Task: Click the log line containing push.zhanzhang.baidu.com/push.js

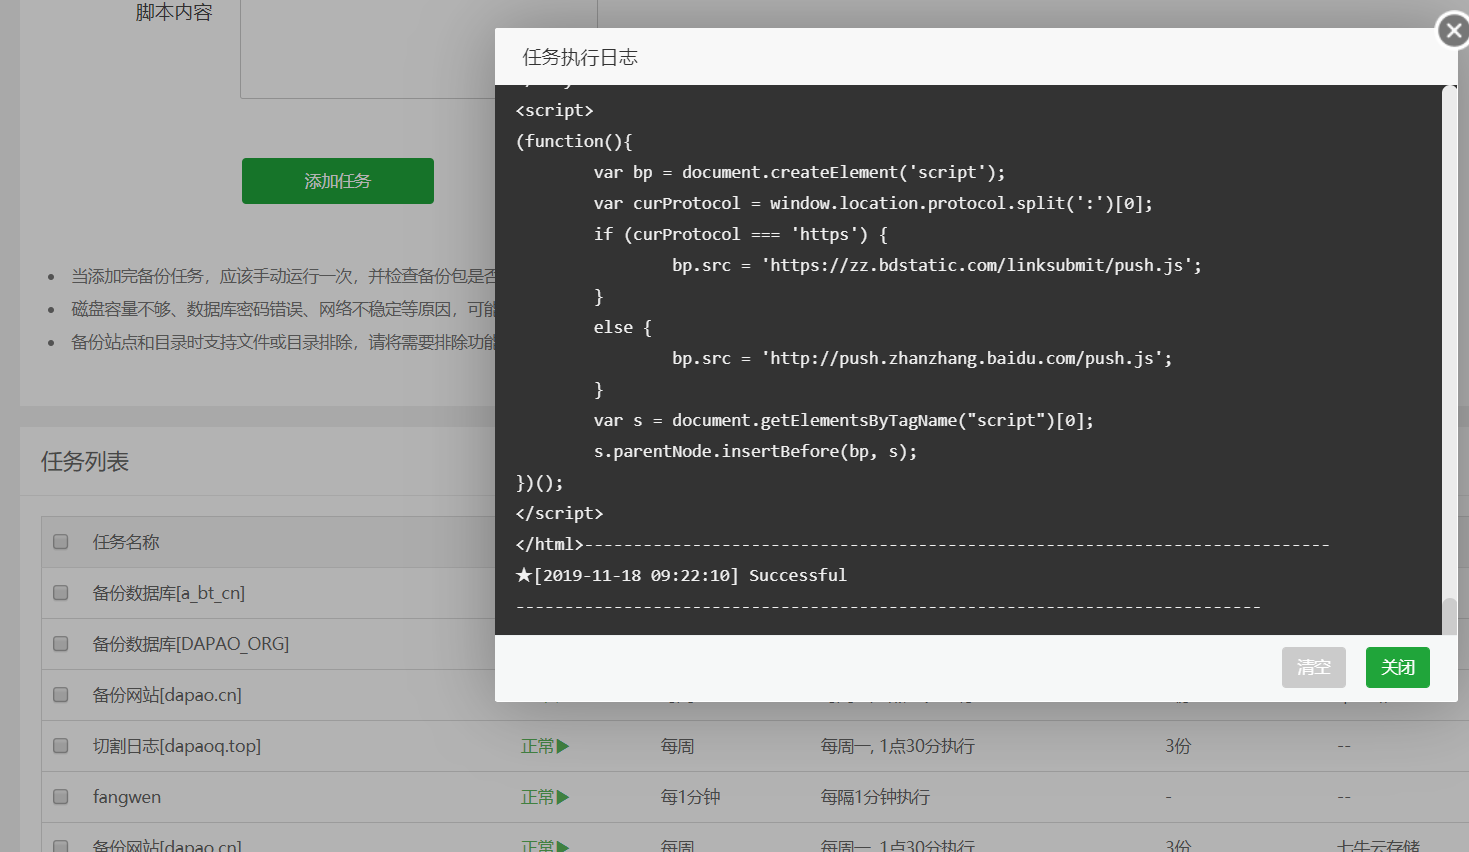Action: pos(922,358)
